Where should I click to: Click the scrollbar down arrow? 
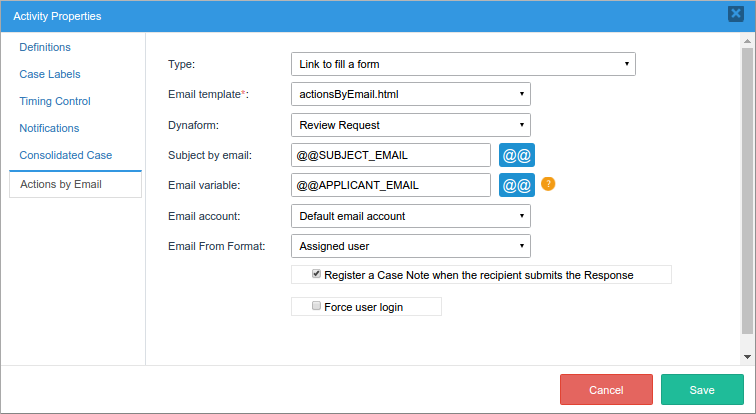coord(748,357)
